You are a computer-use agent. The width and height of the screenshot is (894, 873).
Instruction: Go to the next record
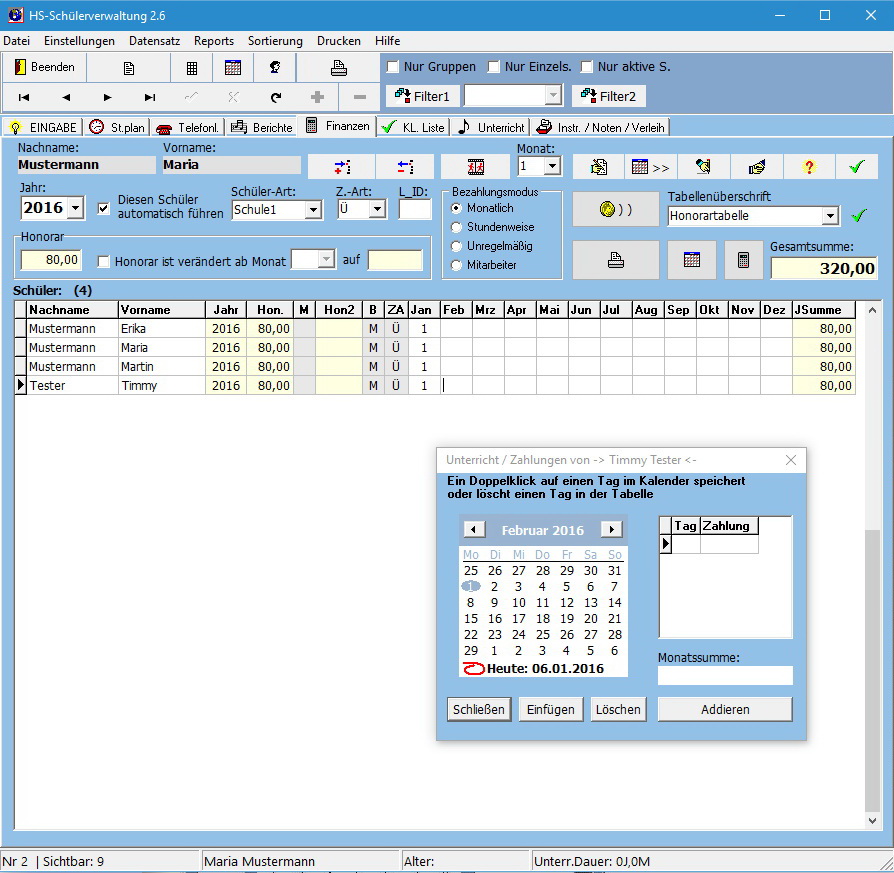108,98
